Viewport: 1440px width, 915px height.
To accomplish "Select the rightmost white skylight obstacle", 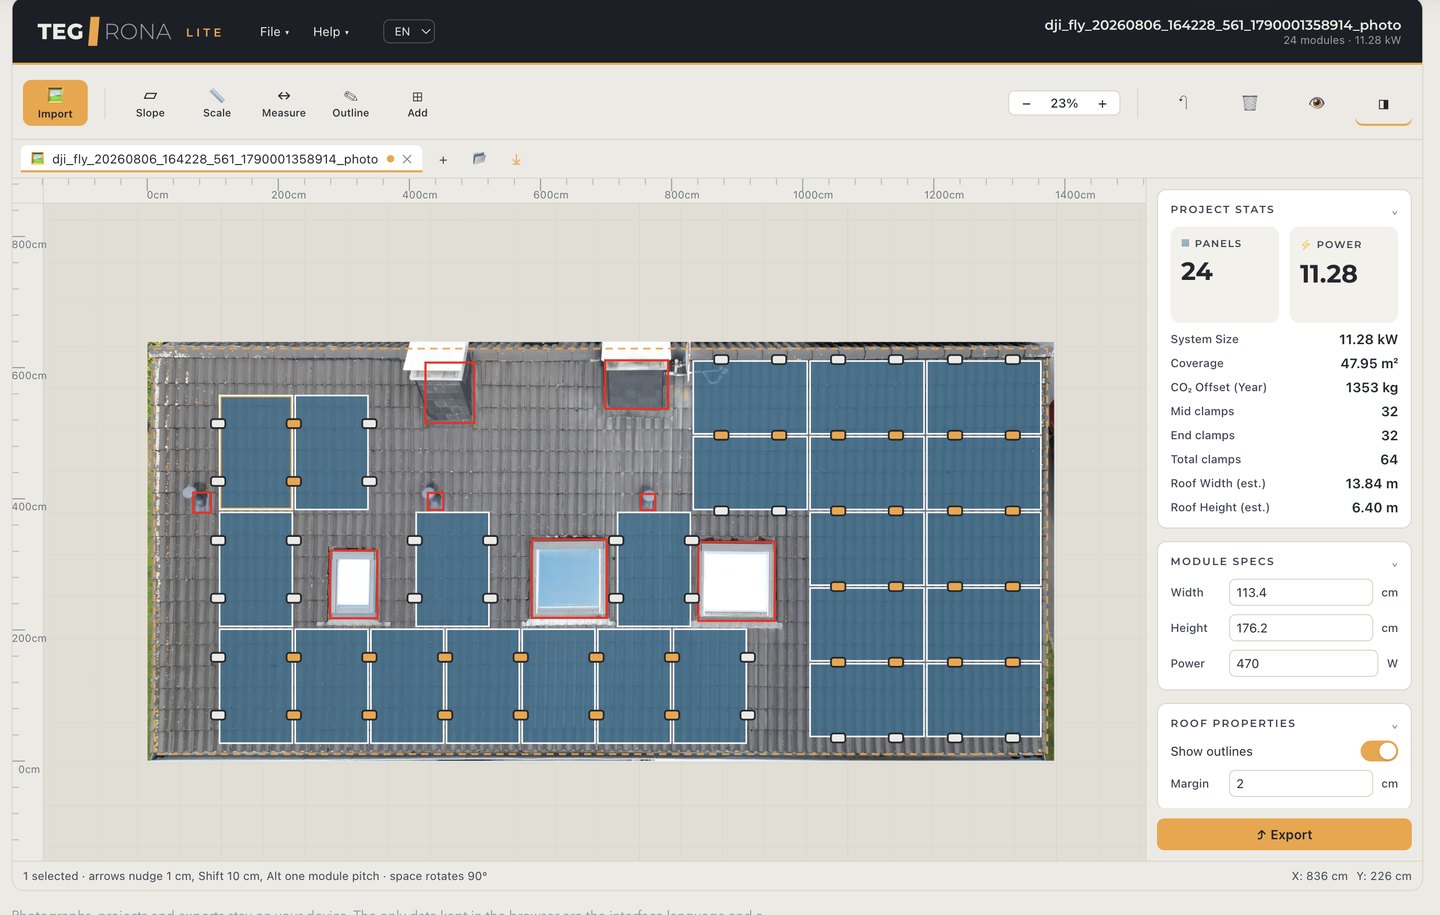I will click(737, 580).
